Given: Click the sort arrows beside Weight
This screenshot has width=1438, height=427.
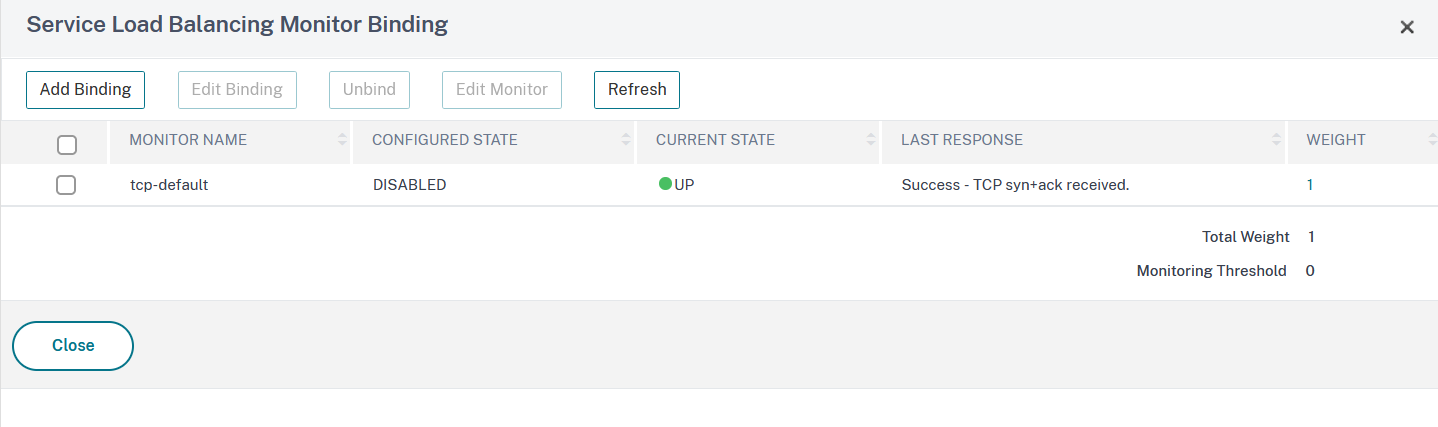Looking at the screenshot, I should click(1432, 140).
